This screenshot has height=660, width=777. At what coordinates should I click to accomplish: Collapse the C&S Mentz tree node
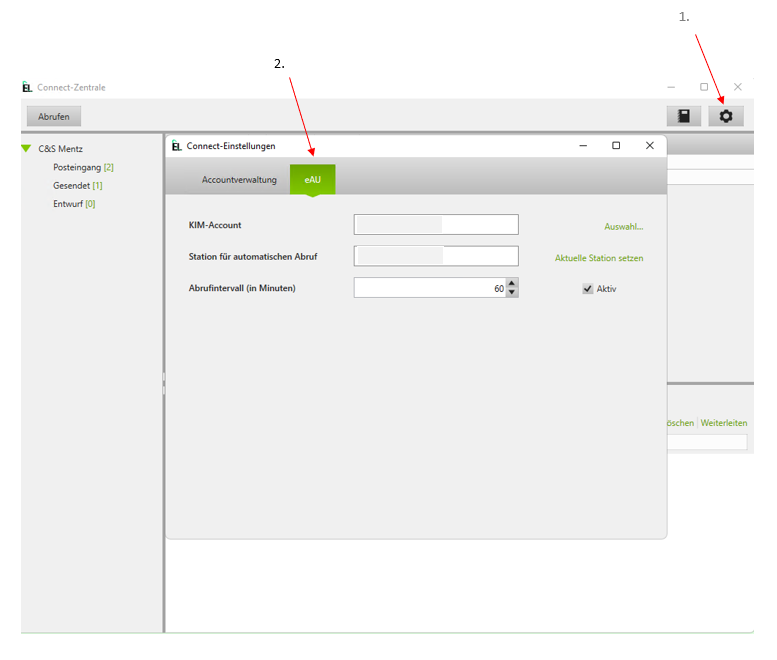click(27, 149)
